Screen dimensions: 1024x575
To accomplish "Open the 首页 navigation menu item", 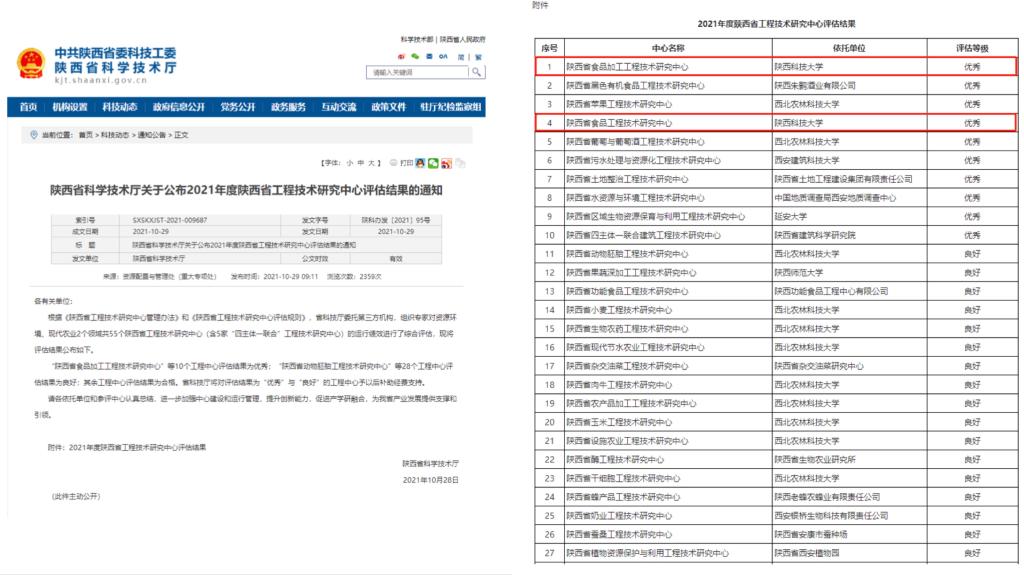I will point(29,107).
